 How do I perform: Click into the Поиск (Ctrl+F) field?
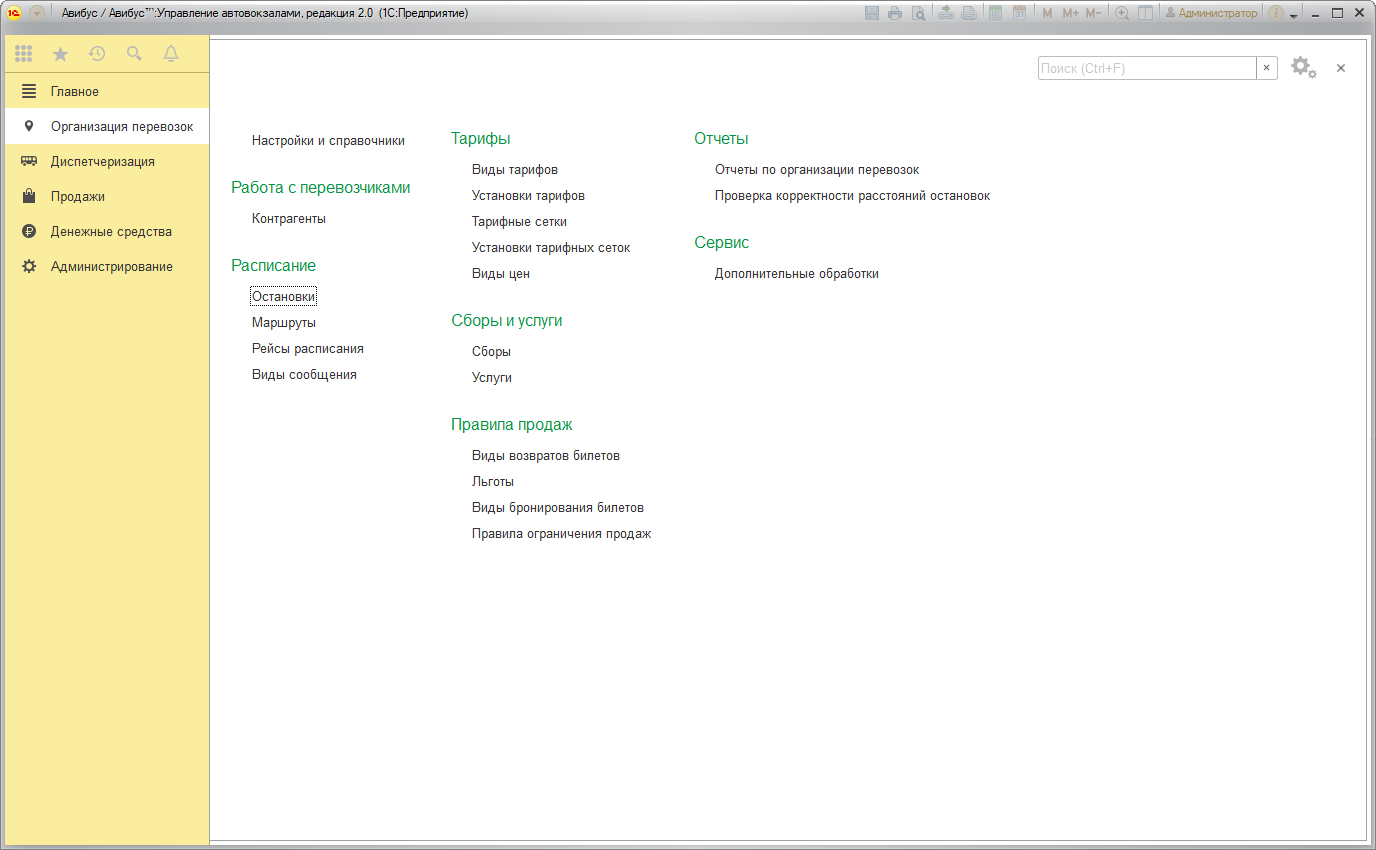coord(1146,68)
